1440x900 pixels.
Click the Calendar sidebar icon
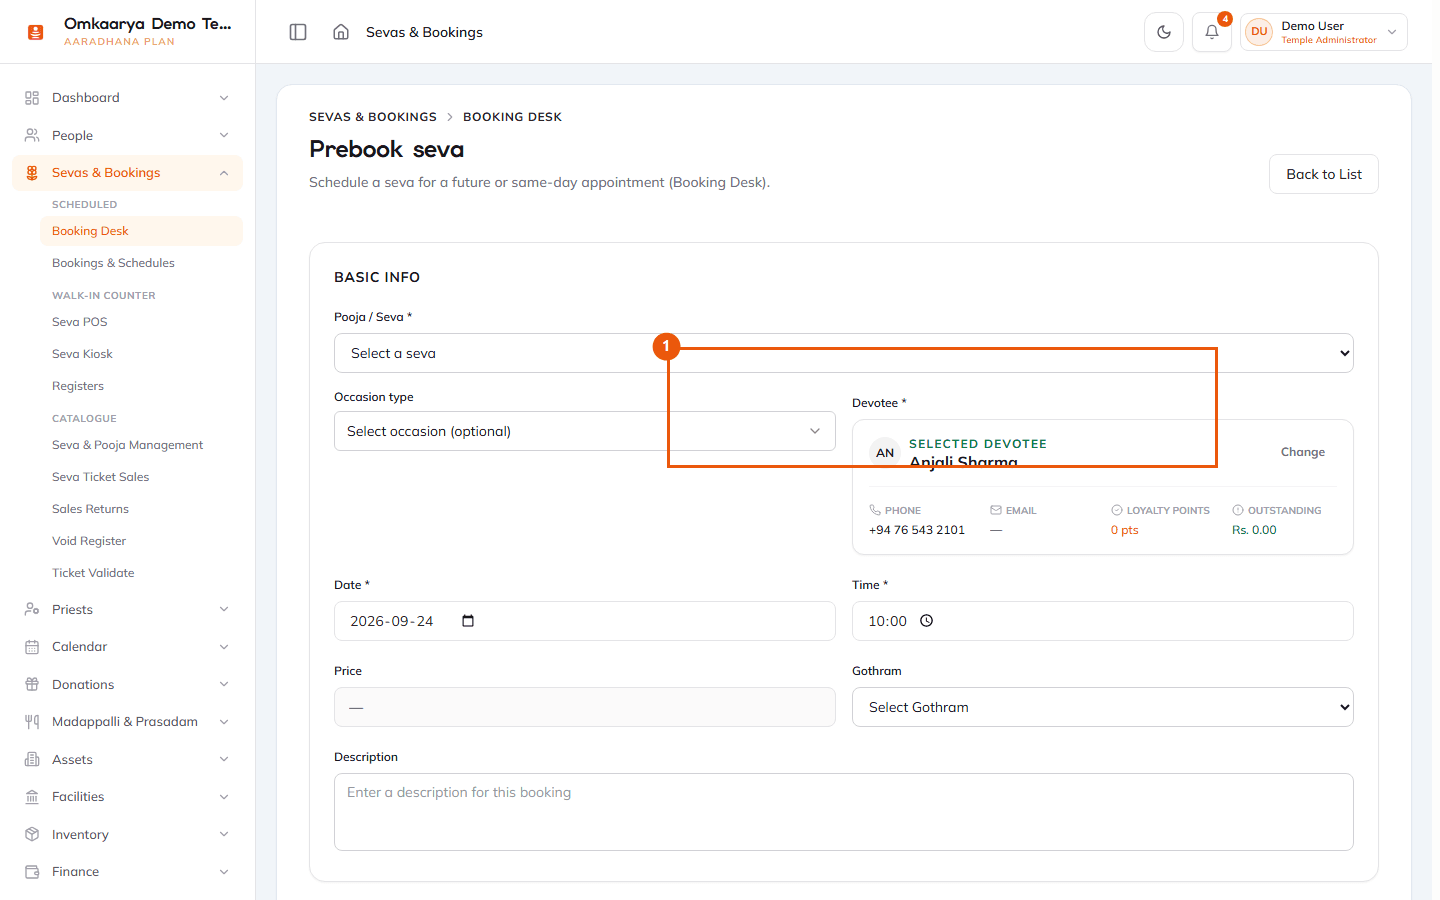[x=32, y=647]
